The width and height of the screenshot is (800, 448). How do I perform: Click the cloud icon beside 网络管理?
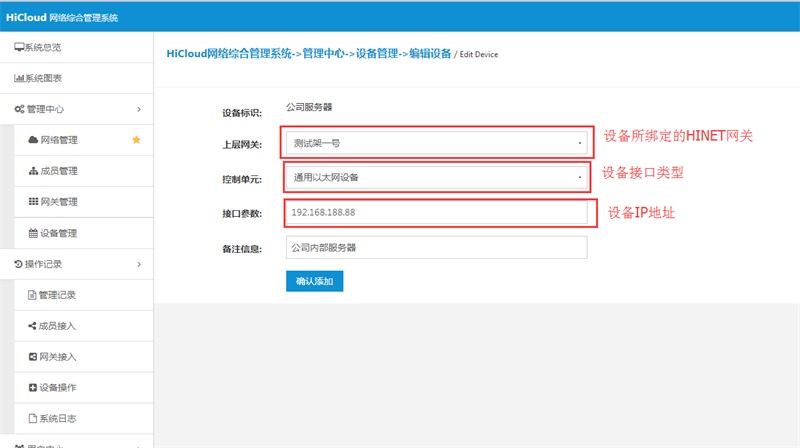point(33,140)
